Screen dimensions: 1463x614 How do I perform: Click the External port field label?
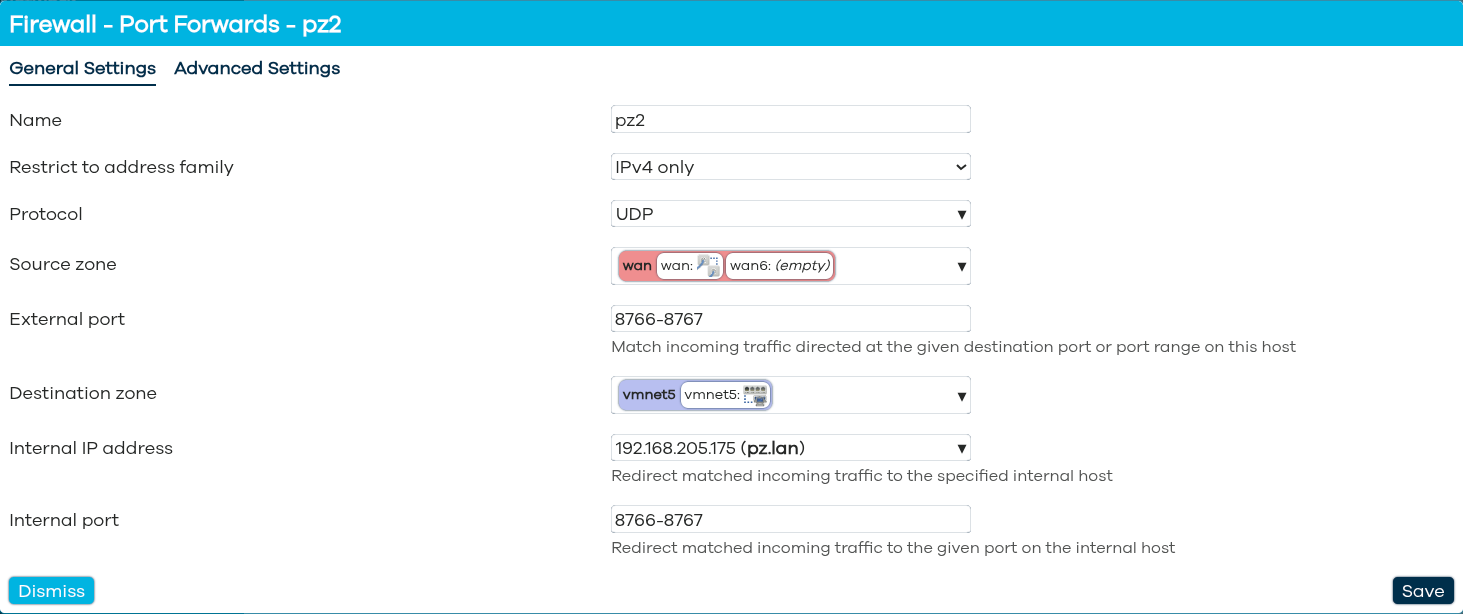(67, 319)
